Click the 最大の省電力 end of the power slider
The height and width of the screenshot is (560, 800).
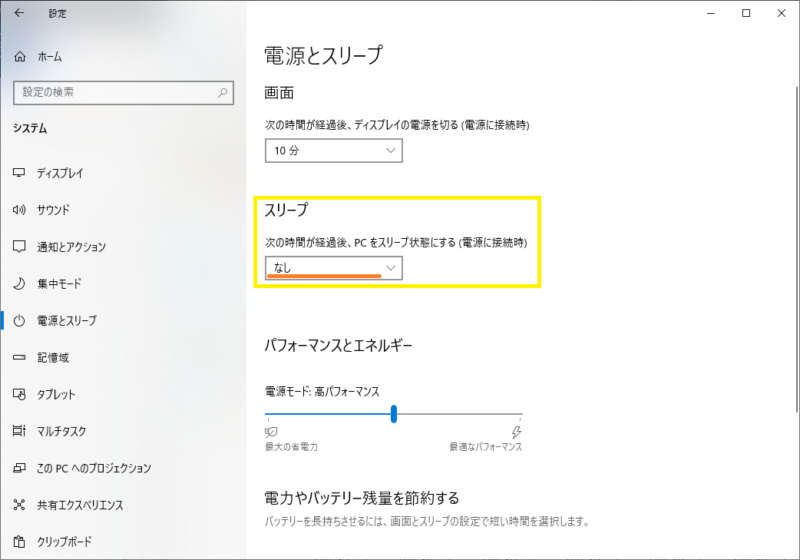pos(268,413)
